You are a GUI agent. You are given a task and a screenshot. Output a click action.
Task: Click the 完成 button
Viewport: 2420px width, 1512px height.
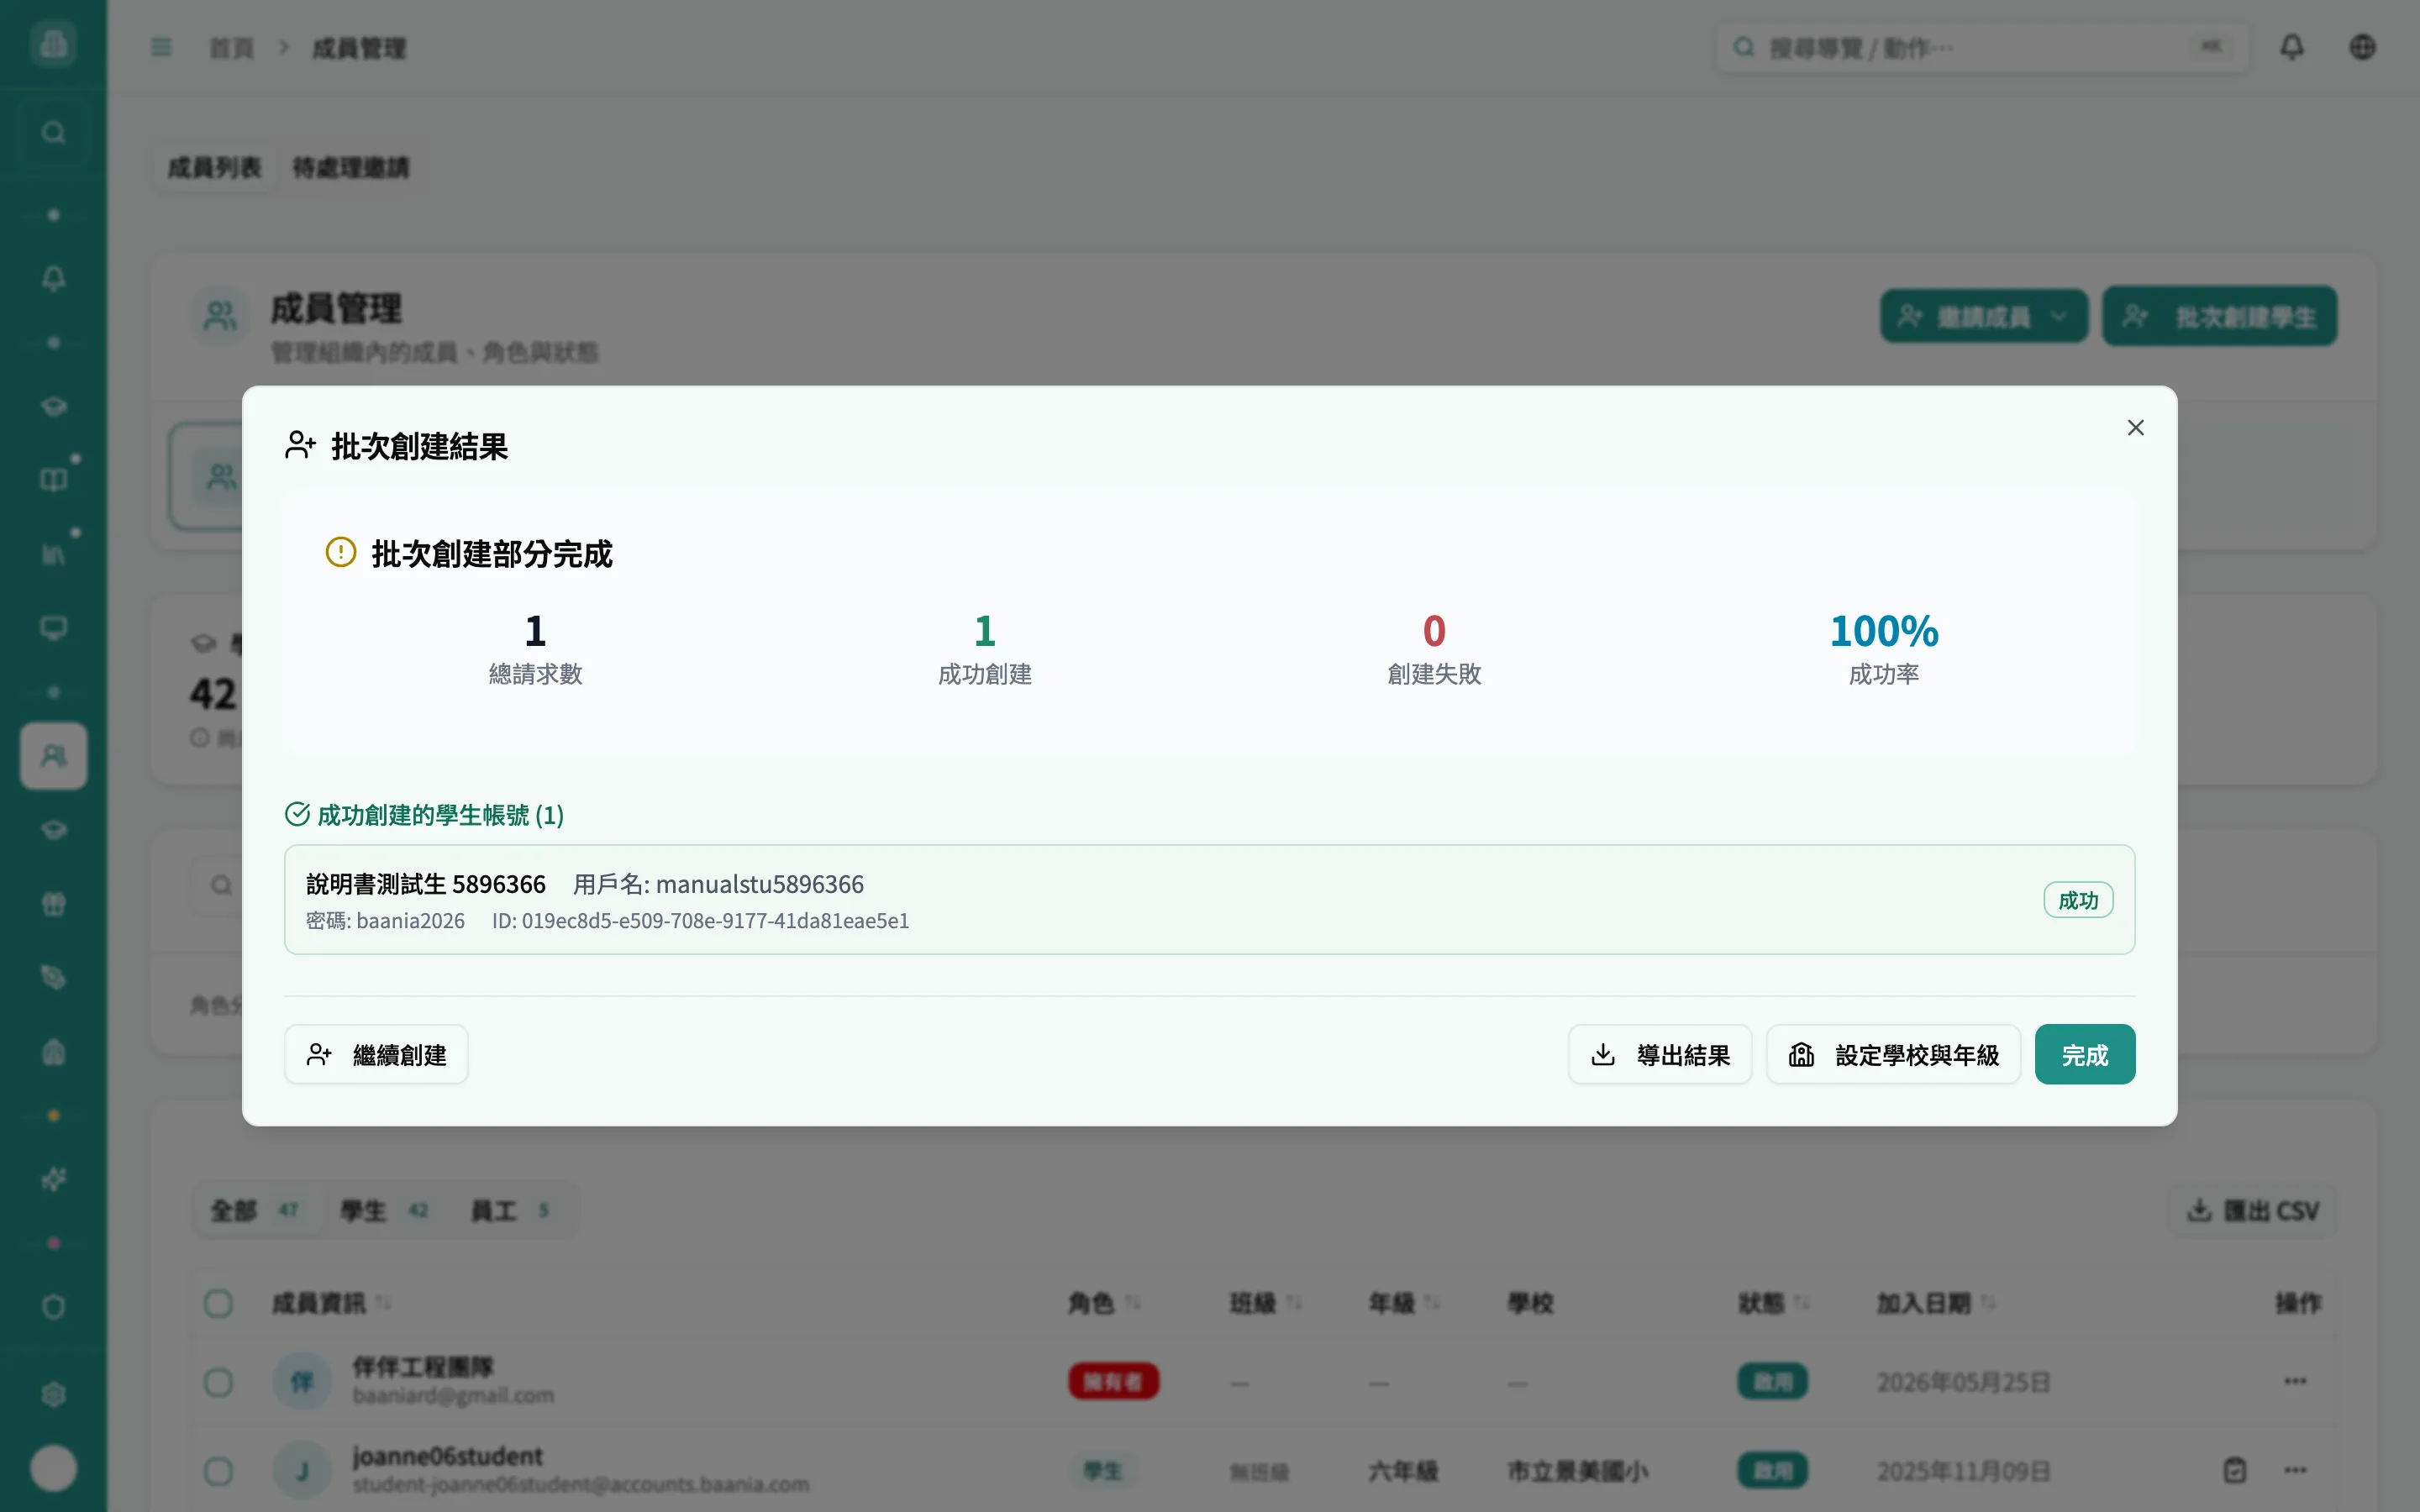coord(2084,1054)
